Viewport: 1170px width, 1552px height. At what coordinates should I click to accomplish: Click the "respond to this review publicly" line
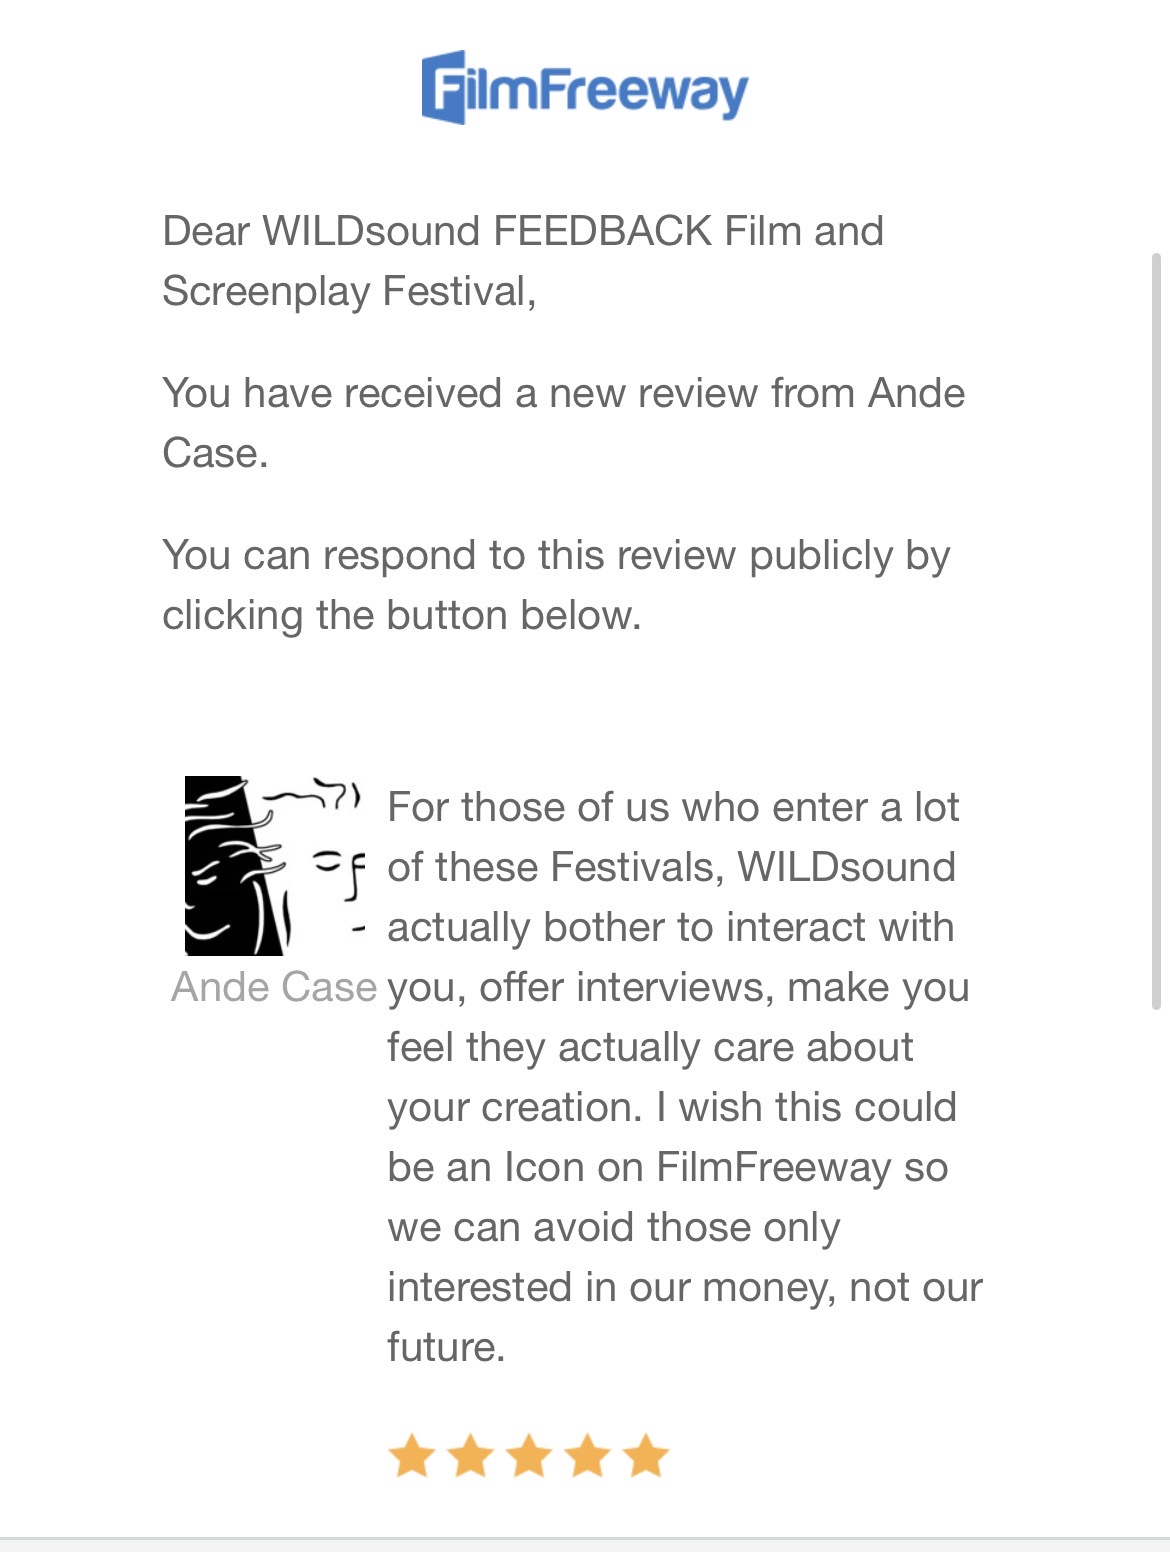pos(556,555)
